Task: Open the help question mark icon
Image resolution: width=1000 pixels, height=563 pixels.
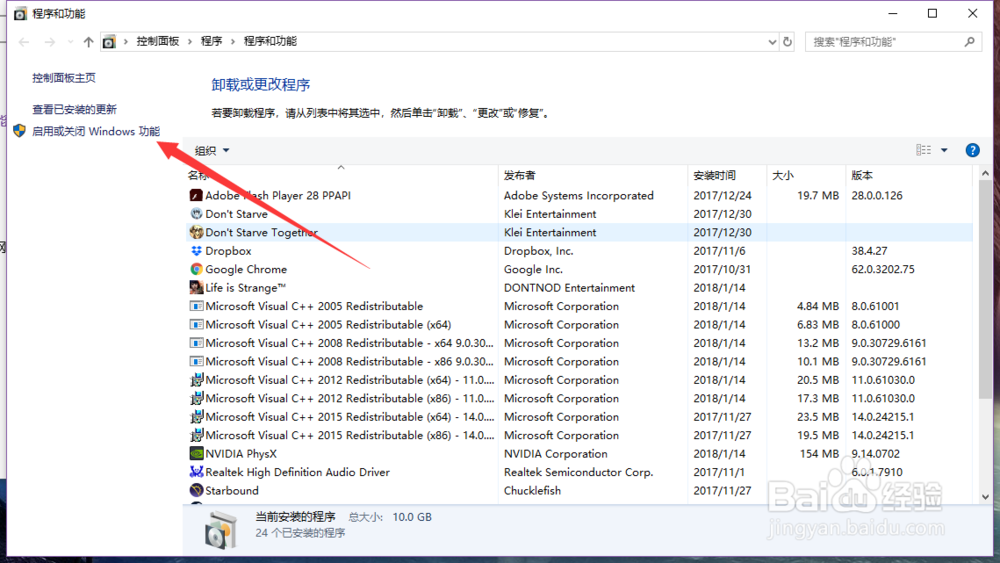Action: [x=972, y=150]
